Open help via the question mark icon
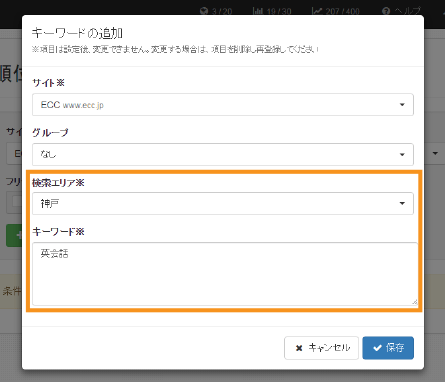The width and height of the screenshot is (445, 382). [x=386, y=12]
